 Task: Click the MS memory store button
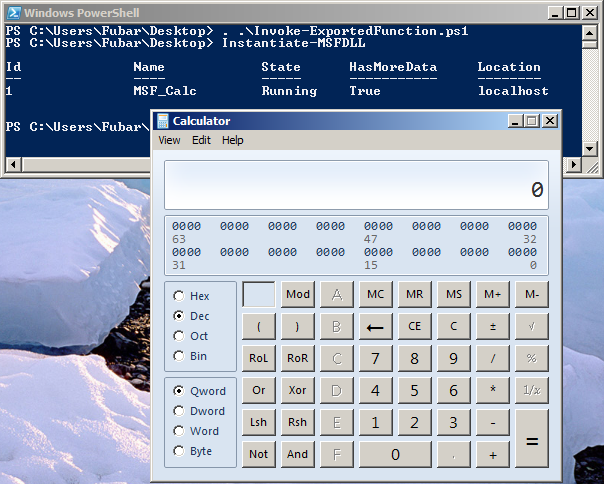tap(454, 294)
